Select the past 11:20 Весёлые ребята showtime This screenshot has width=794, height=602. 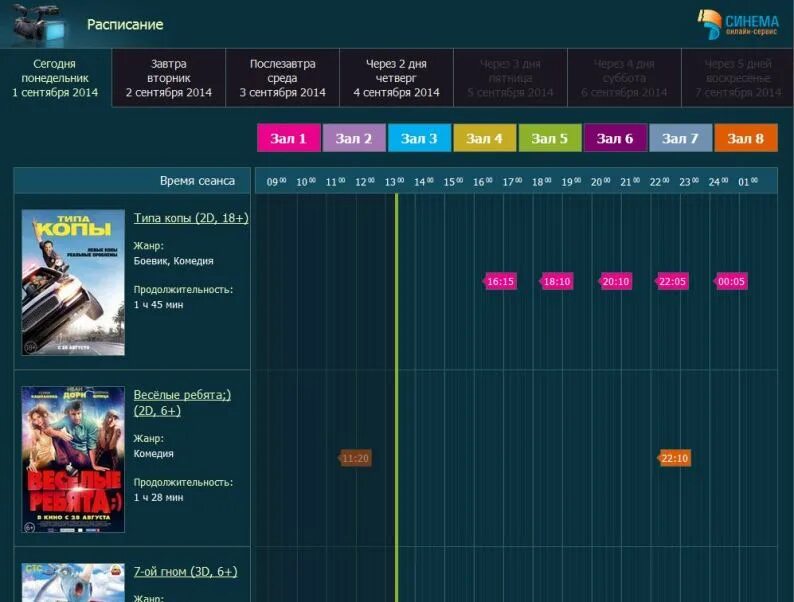point(355,459)
